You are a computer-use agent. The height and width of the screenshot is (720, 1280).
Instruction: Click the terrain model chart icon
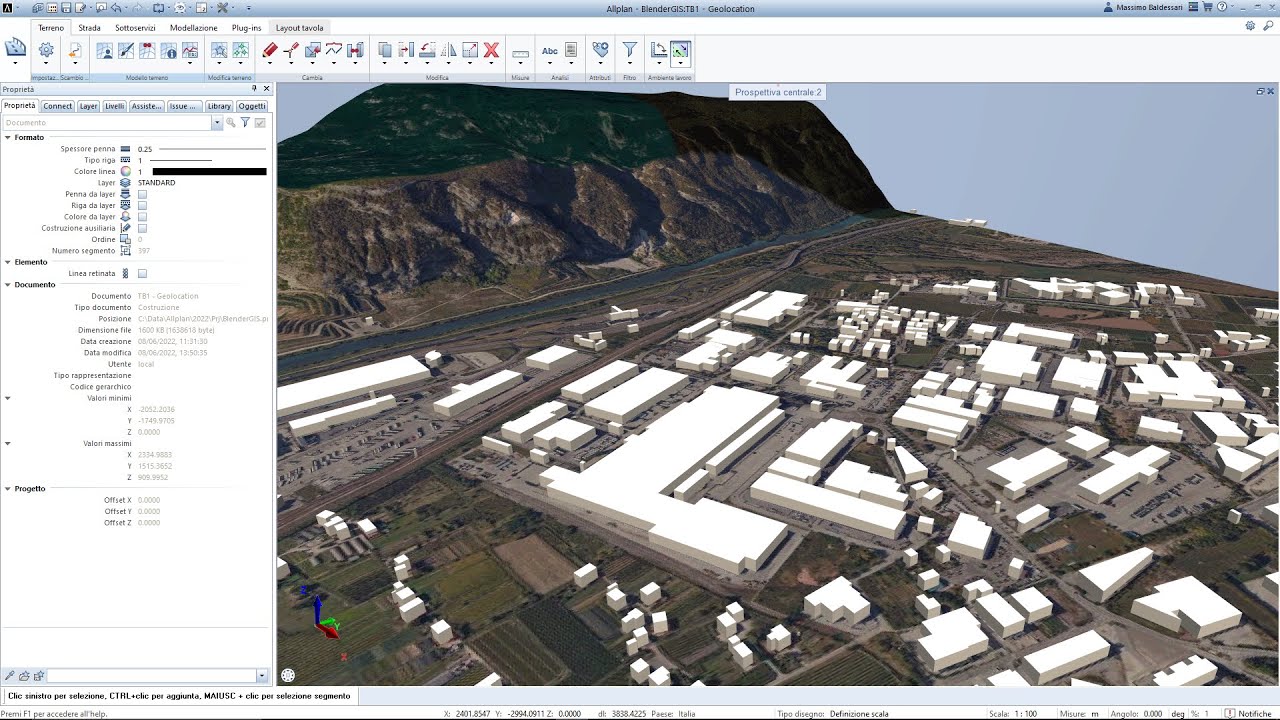click(x=190, y=50)
